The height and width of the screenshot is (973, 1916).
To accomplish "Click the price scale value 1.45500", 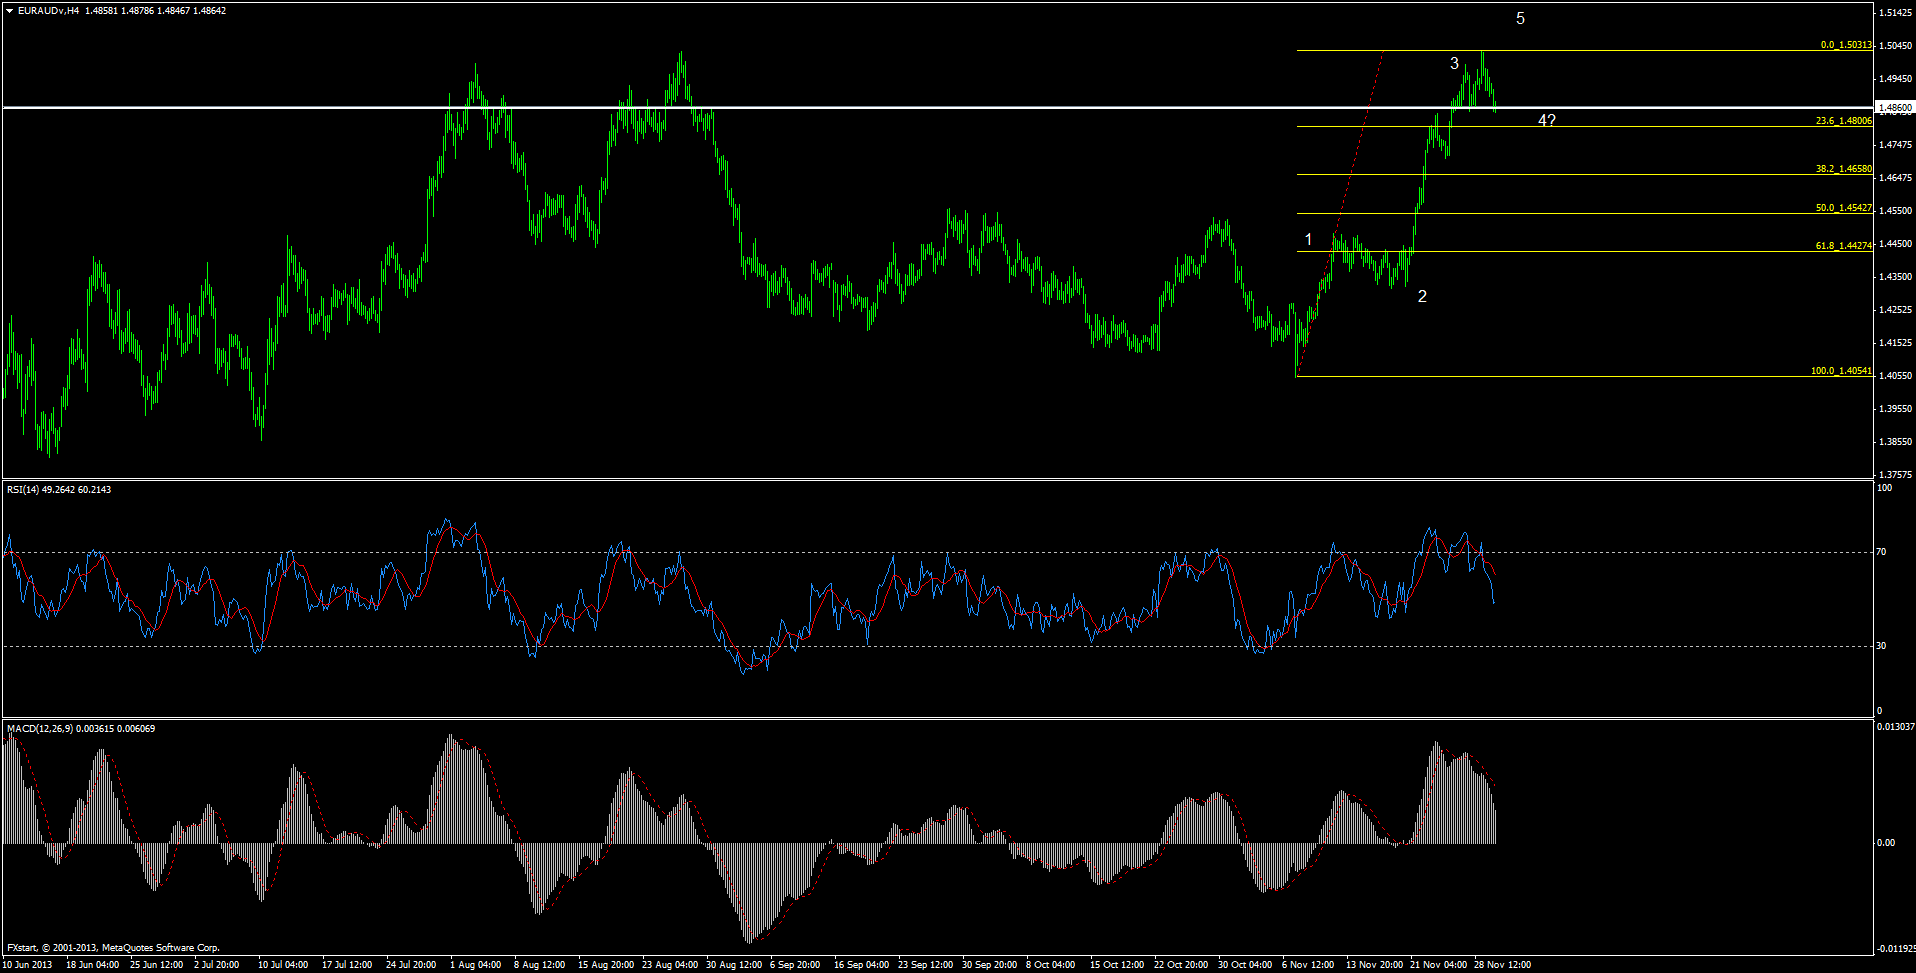I will tap(1896, 211).
